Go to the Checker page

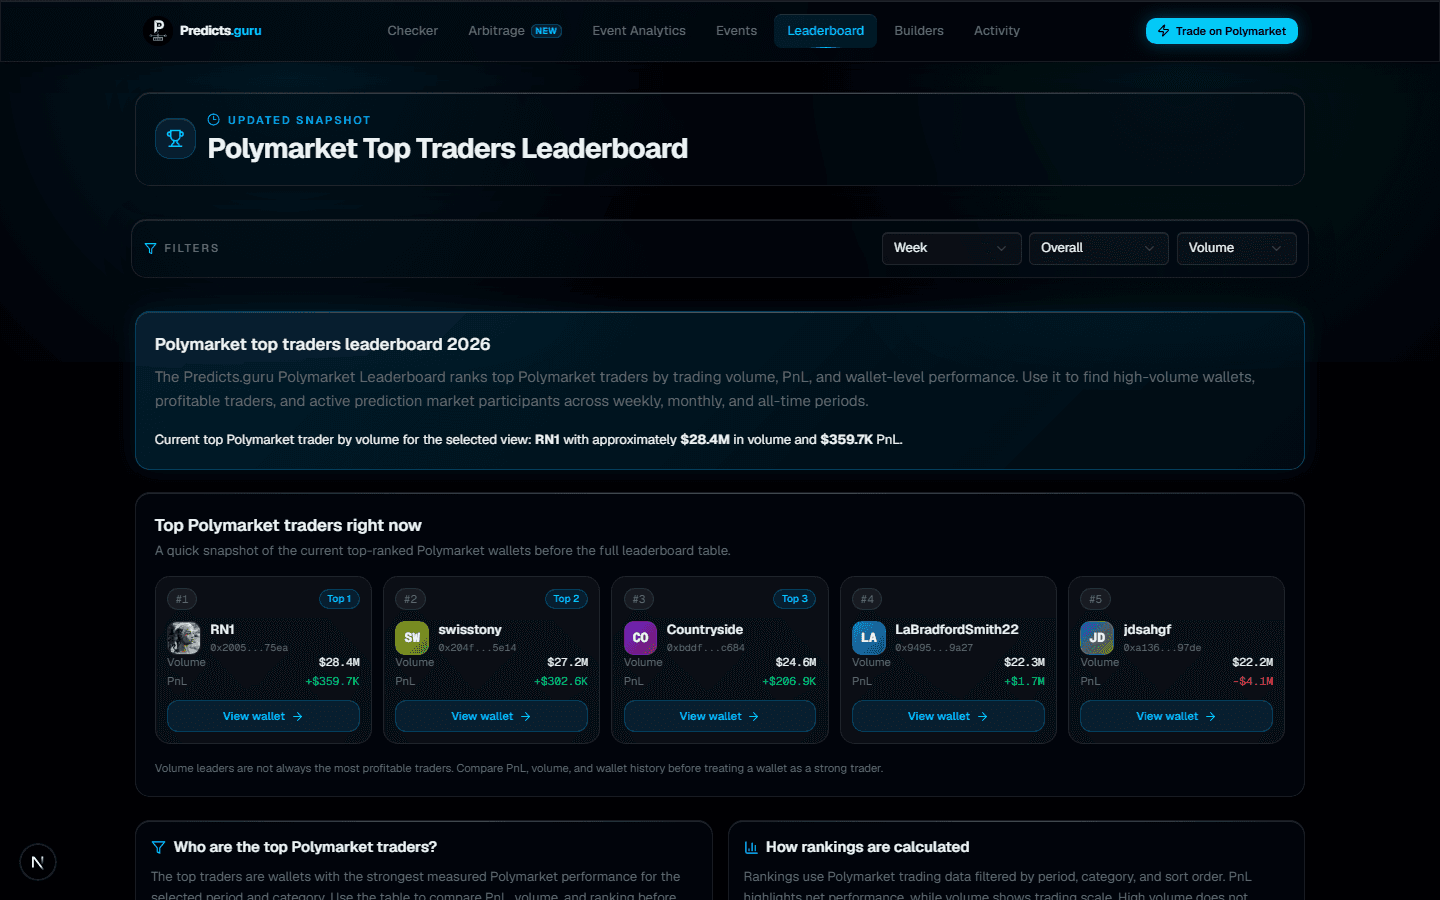pyautogui.click(x=413, y=31)
